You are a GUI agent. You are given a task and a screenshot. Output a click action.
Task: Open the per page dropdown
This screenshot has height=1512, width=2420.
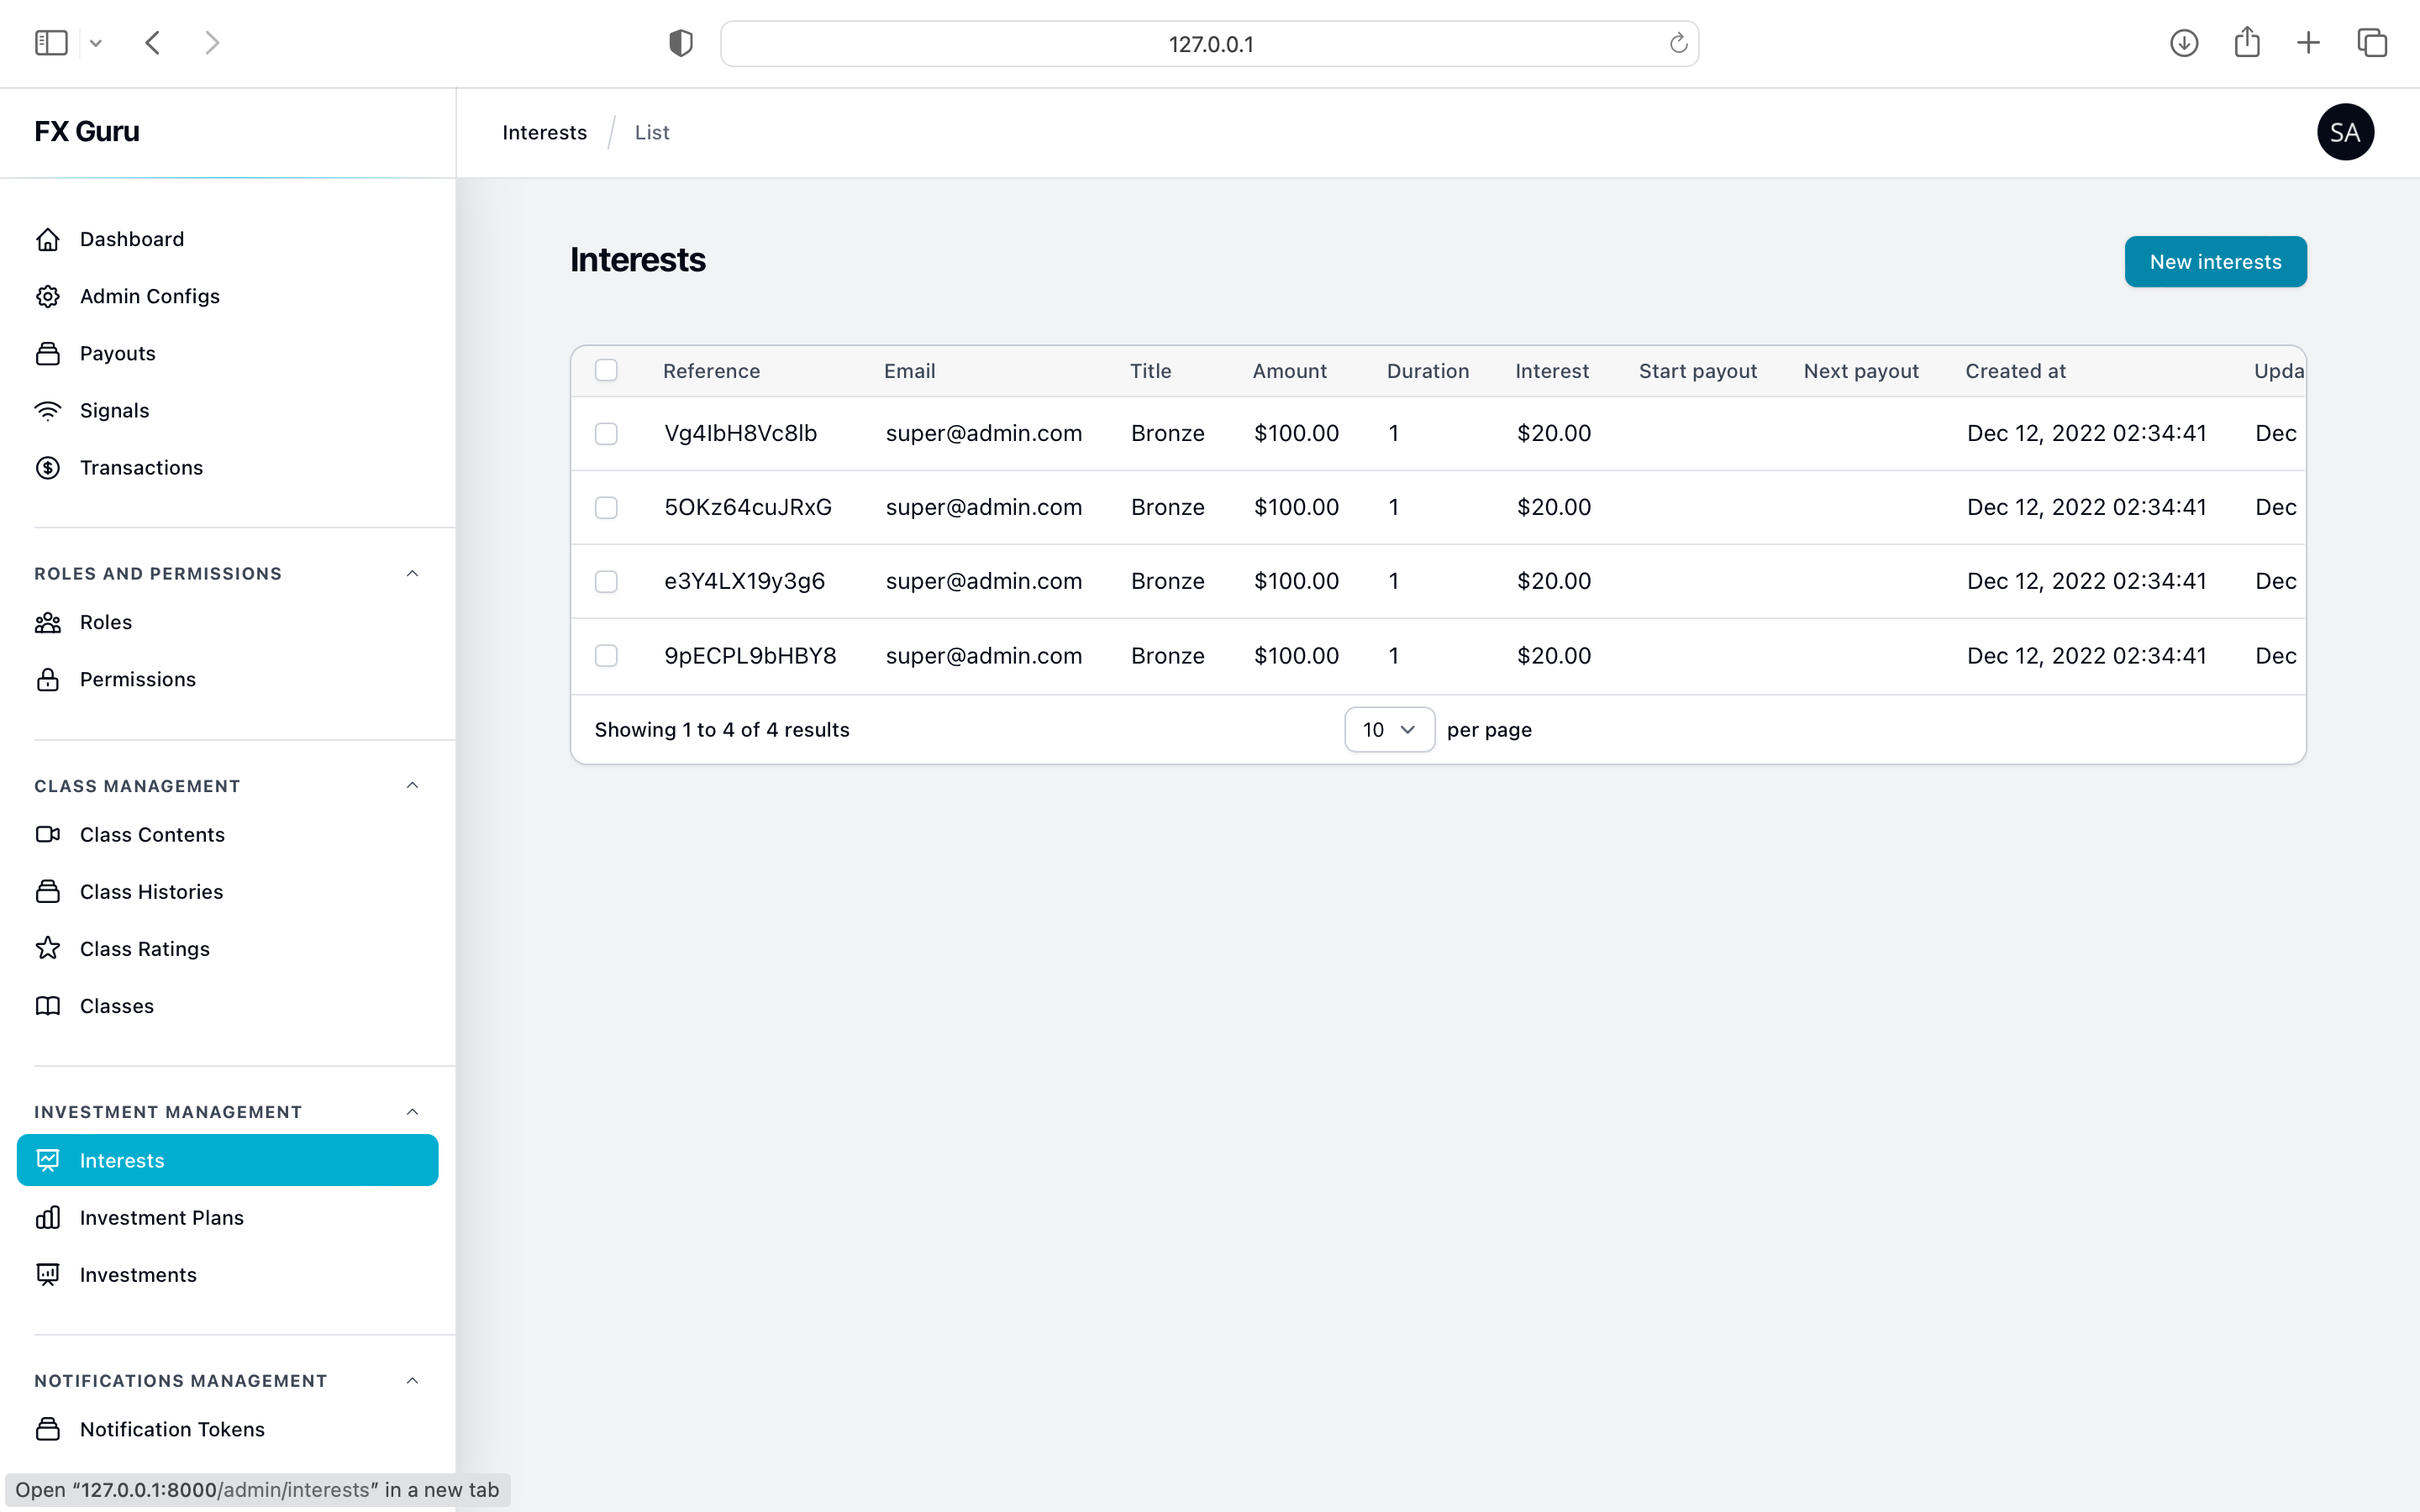(1389, 730)
